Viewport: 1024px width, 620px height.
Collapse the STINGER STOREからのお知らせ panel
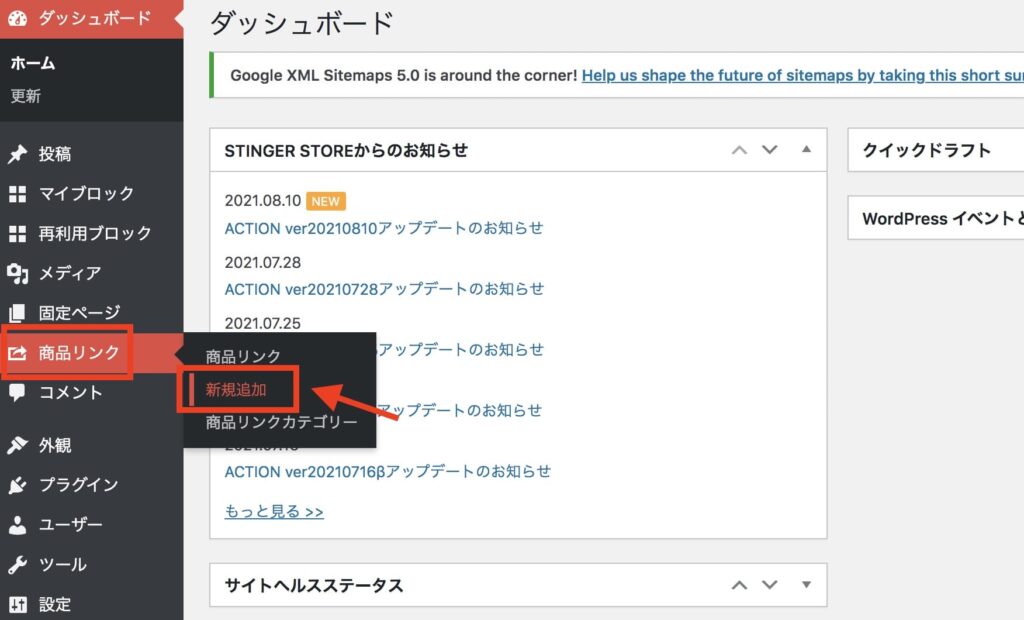pyautogui.click(x=807, y=150)
